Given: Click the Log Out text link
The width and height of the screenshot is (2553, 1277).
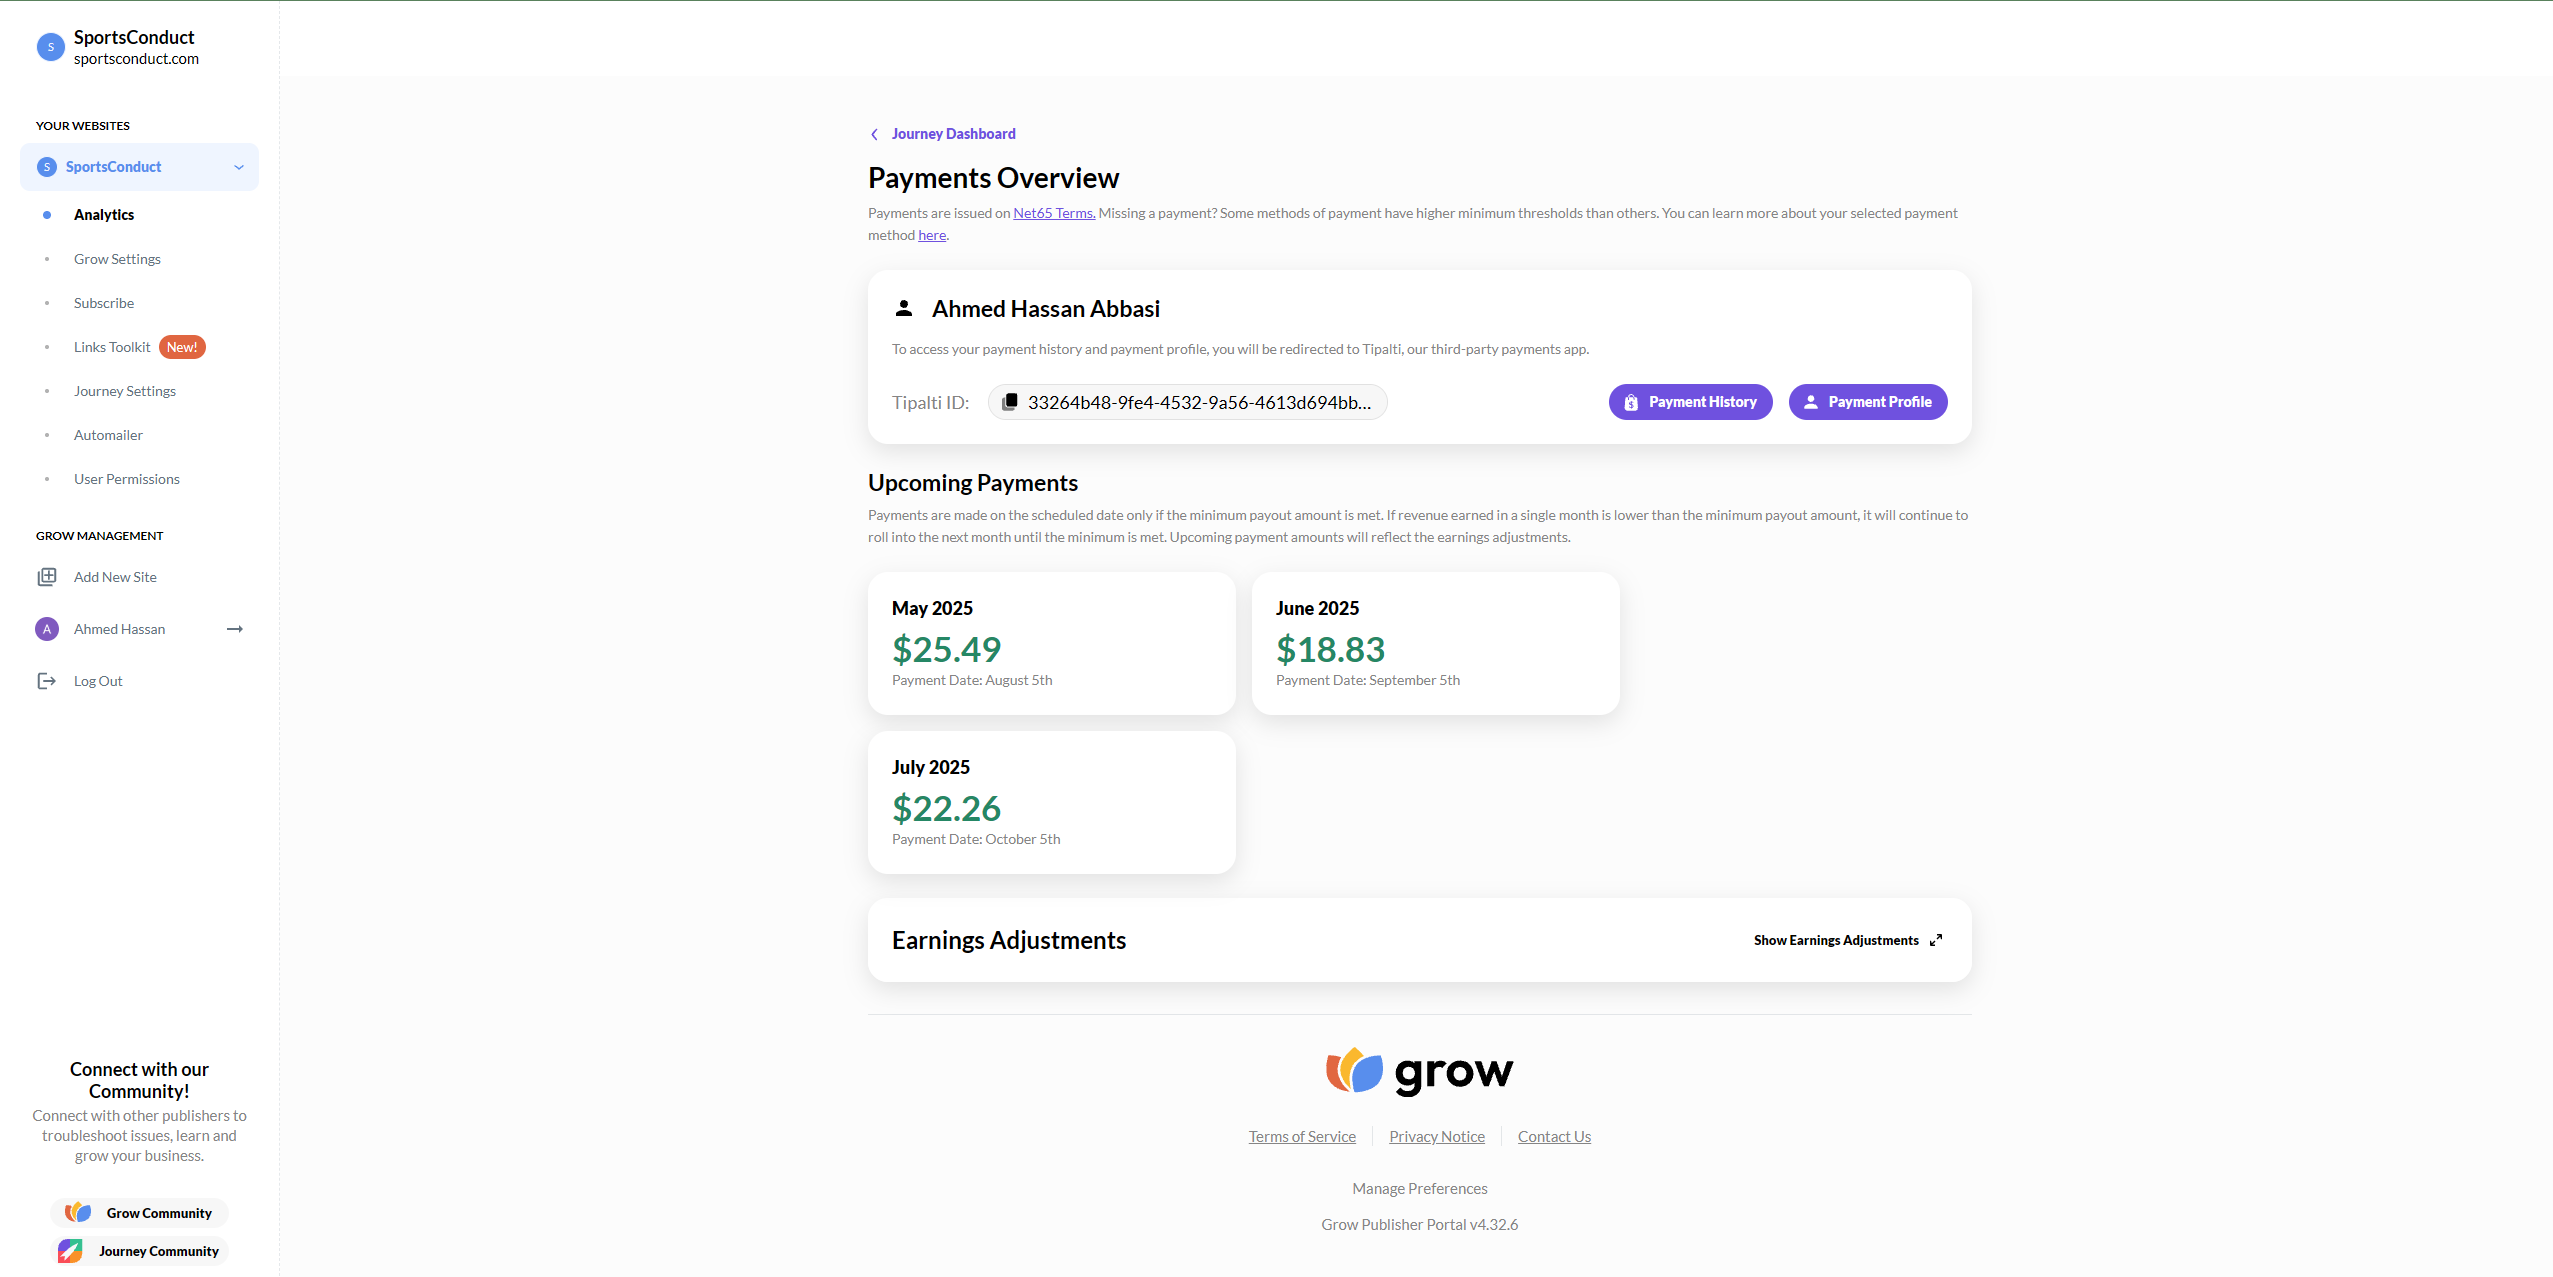Looking at the screenshot, I should click(x=98, y=681).
